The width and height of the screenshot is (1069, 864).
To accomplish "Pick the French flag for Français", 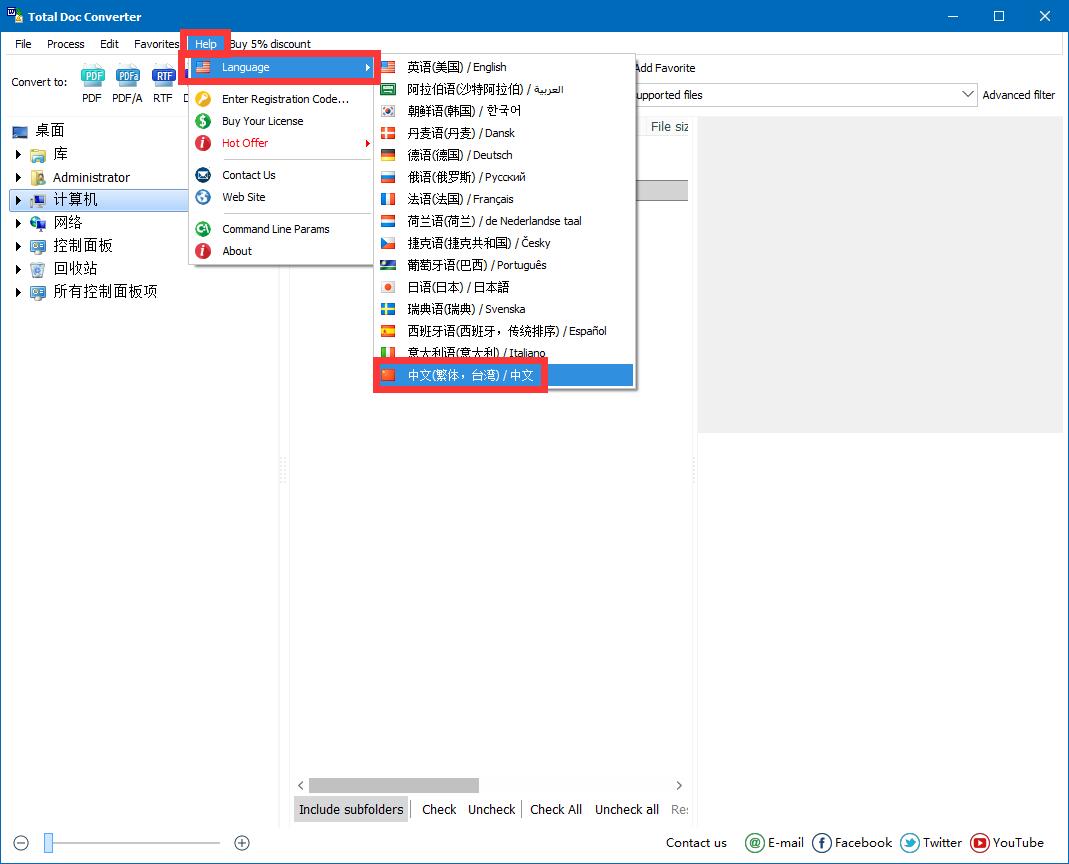I will point(388,199).
